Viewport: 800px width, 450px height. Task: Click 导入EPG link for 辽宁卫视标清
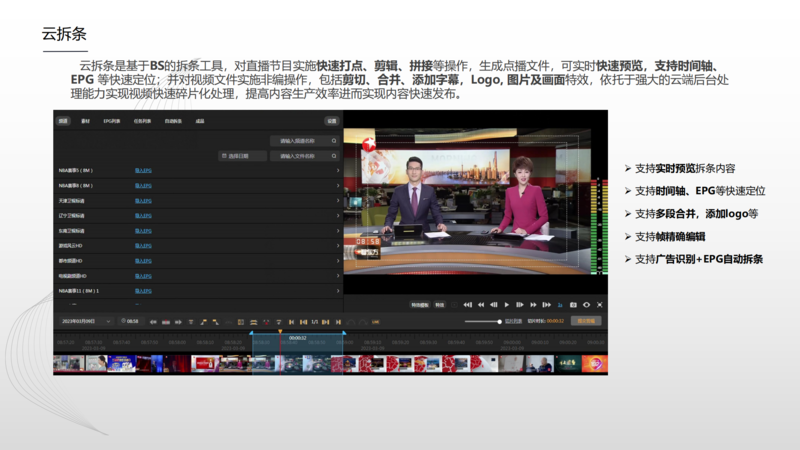click(143, 215)
